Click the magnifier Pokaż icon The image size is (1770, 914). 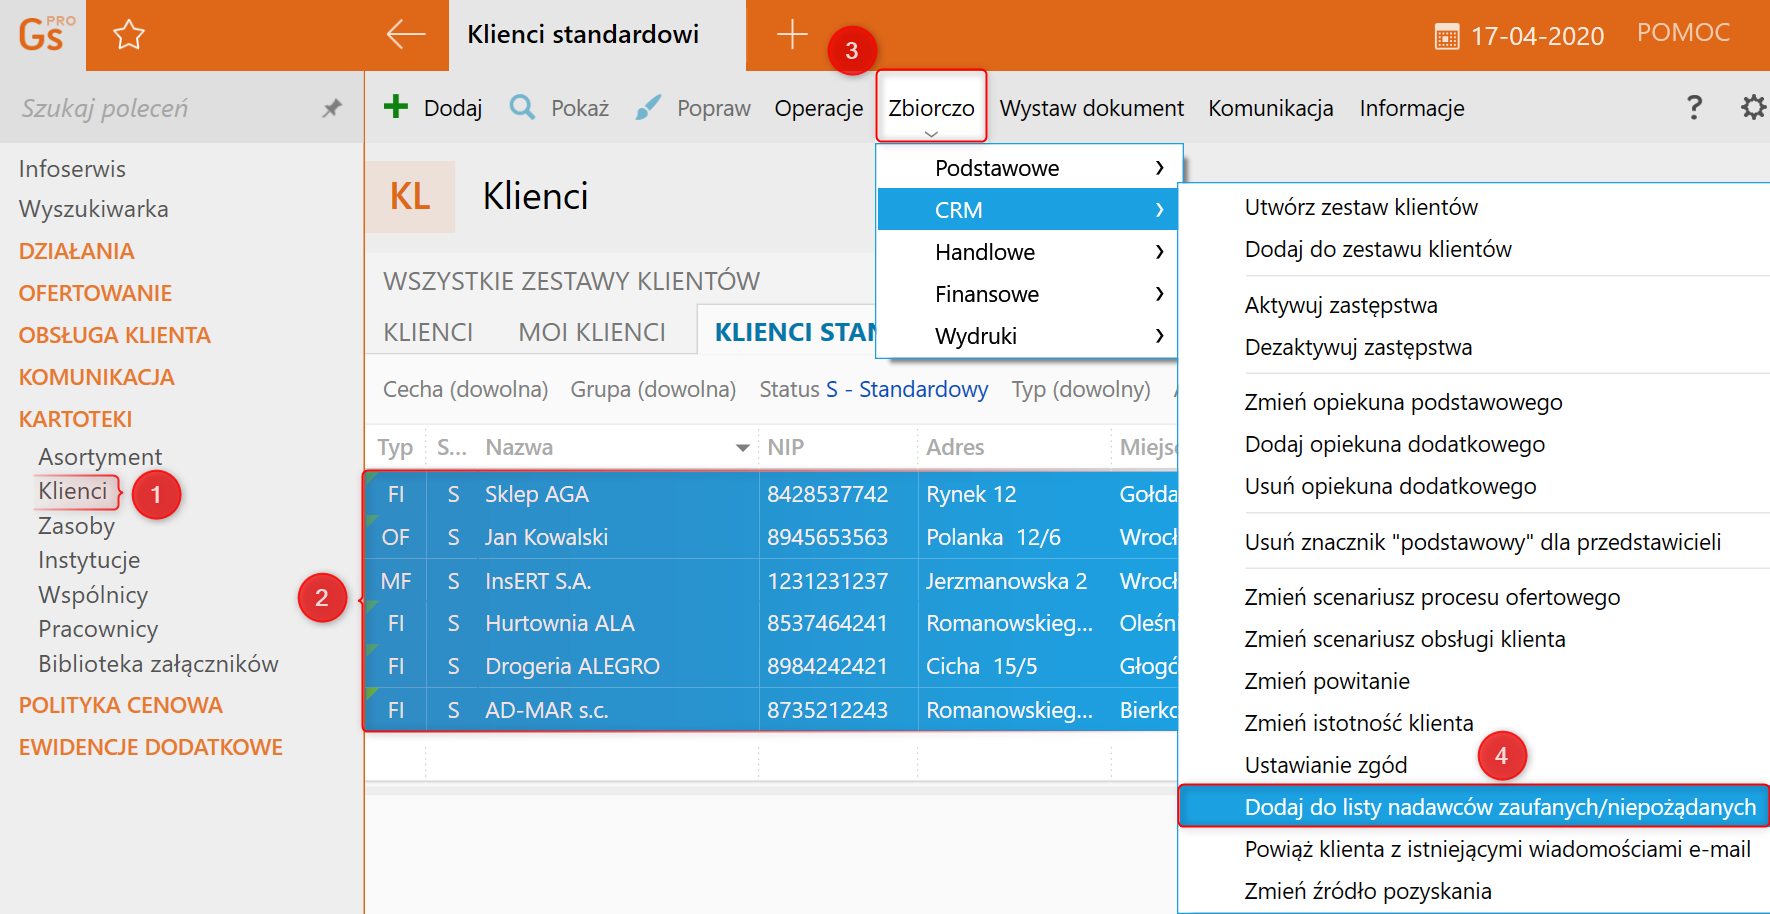pos(522,106)
